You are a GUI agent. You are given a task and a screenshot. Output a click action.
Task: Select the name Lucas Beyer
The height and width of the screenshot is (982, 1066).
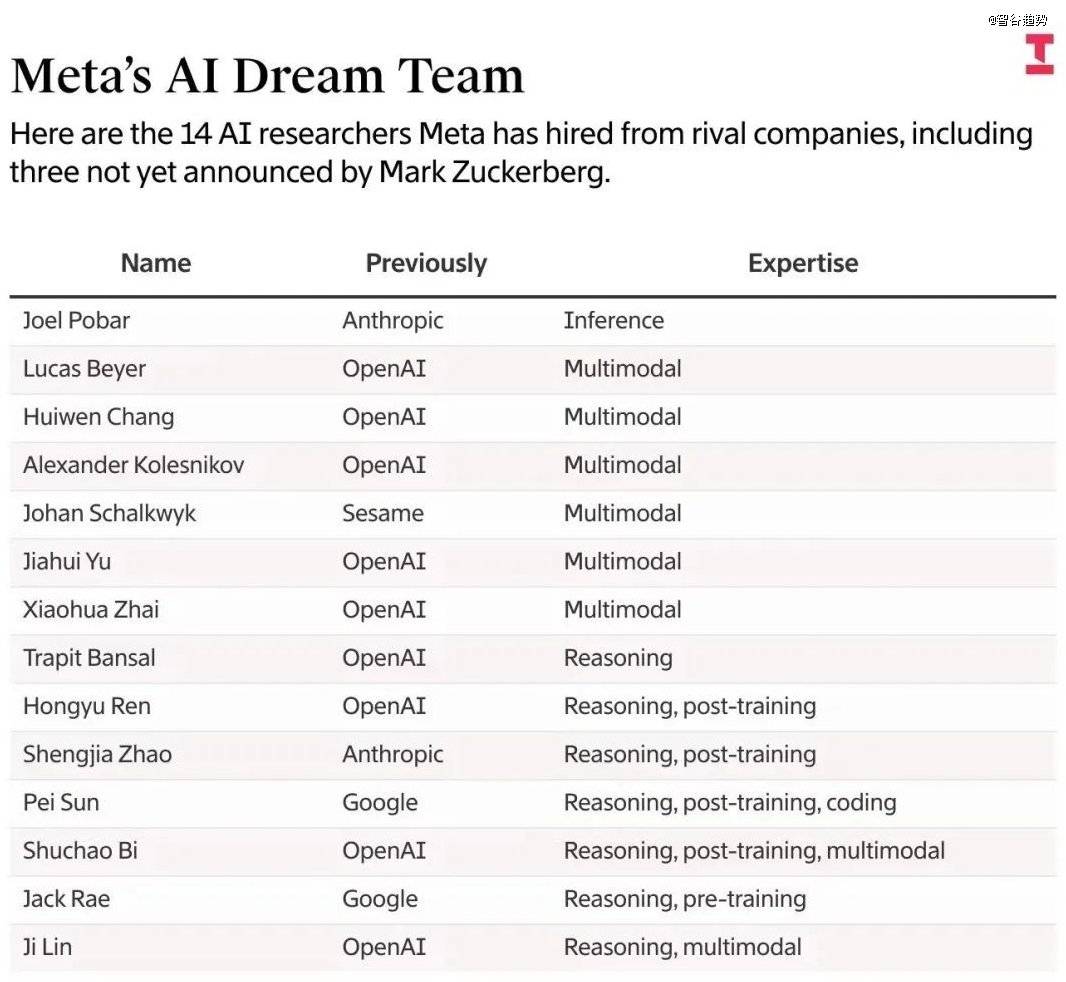(84, 369)
